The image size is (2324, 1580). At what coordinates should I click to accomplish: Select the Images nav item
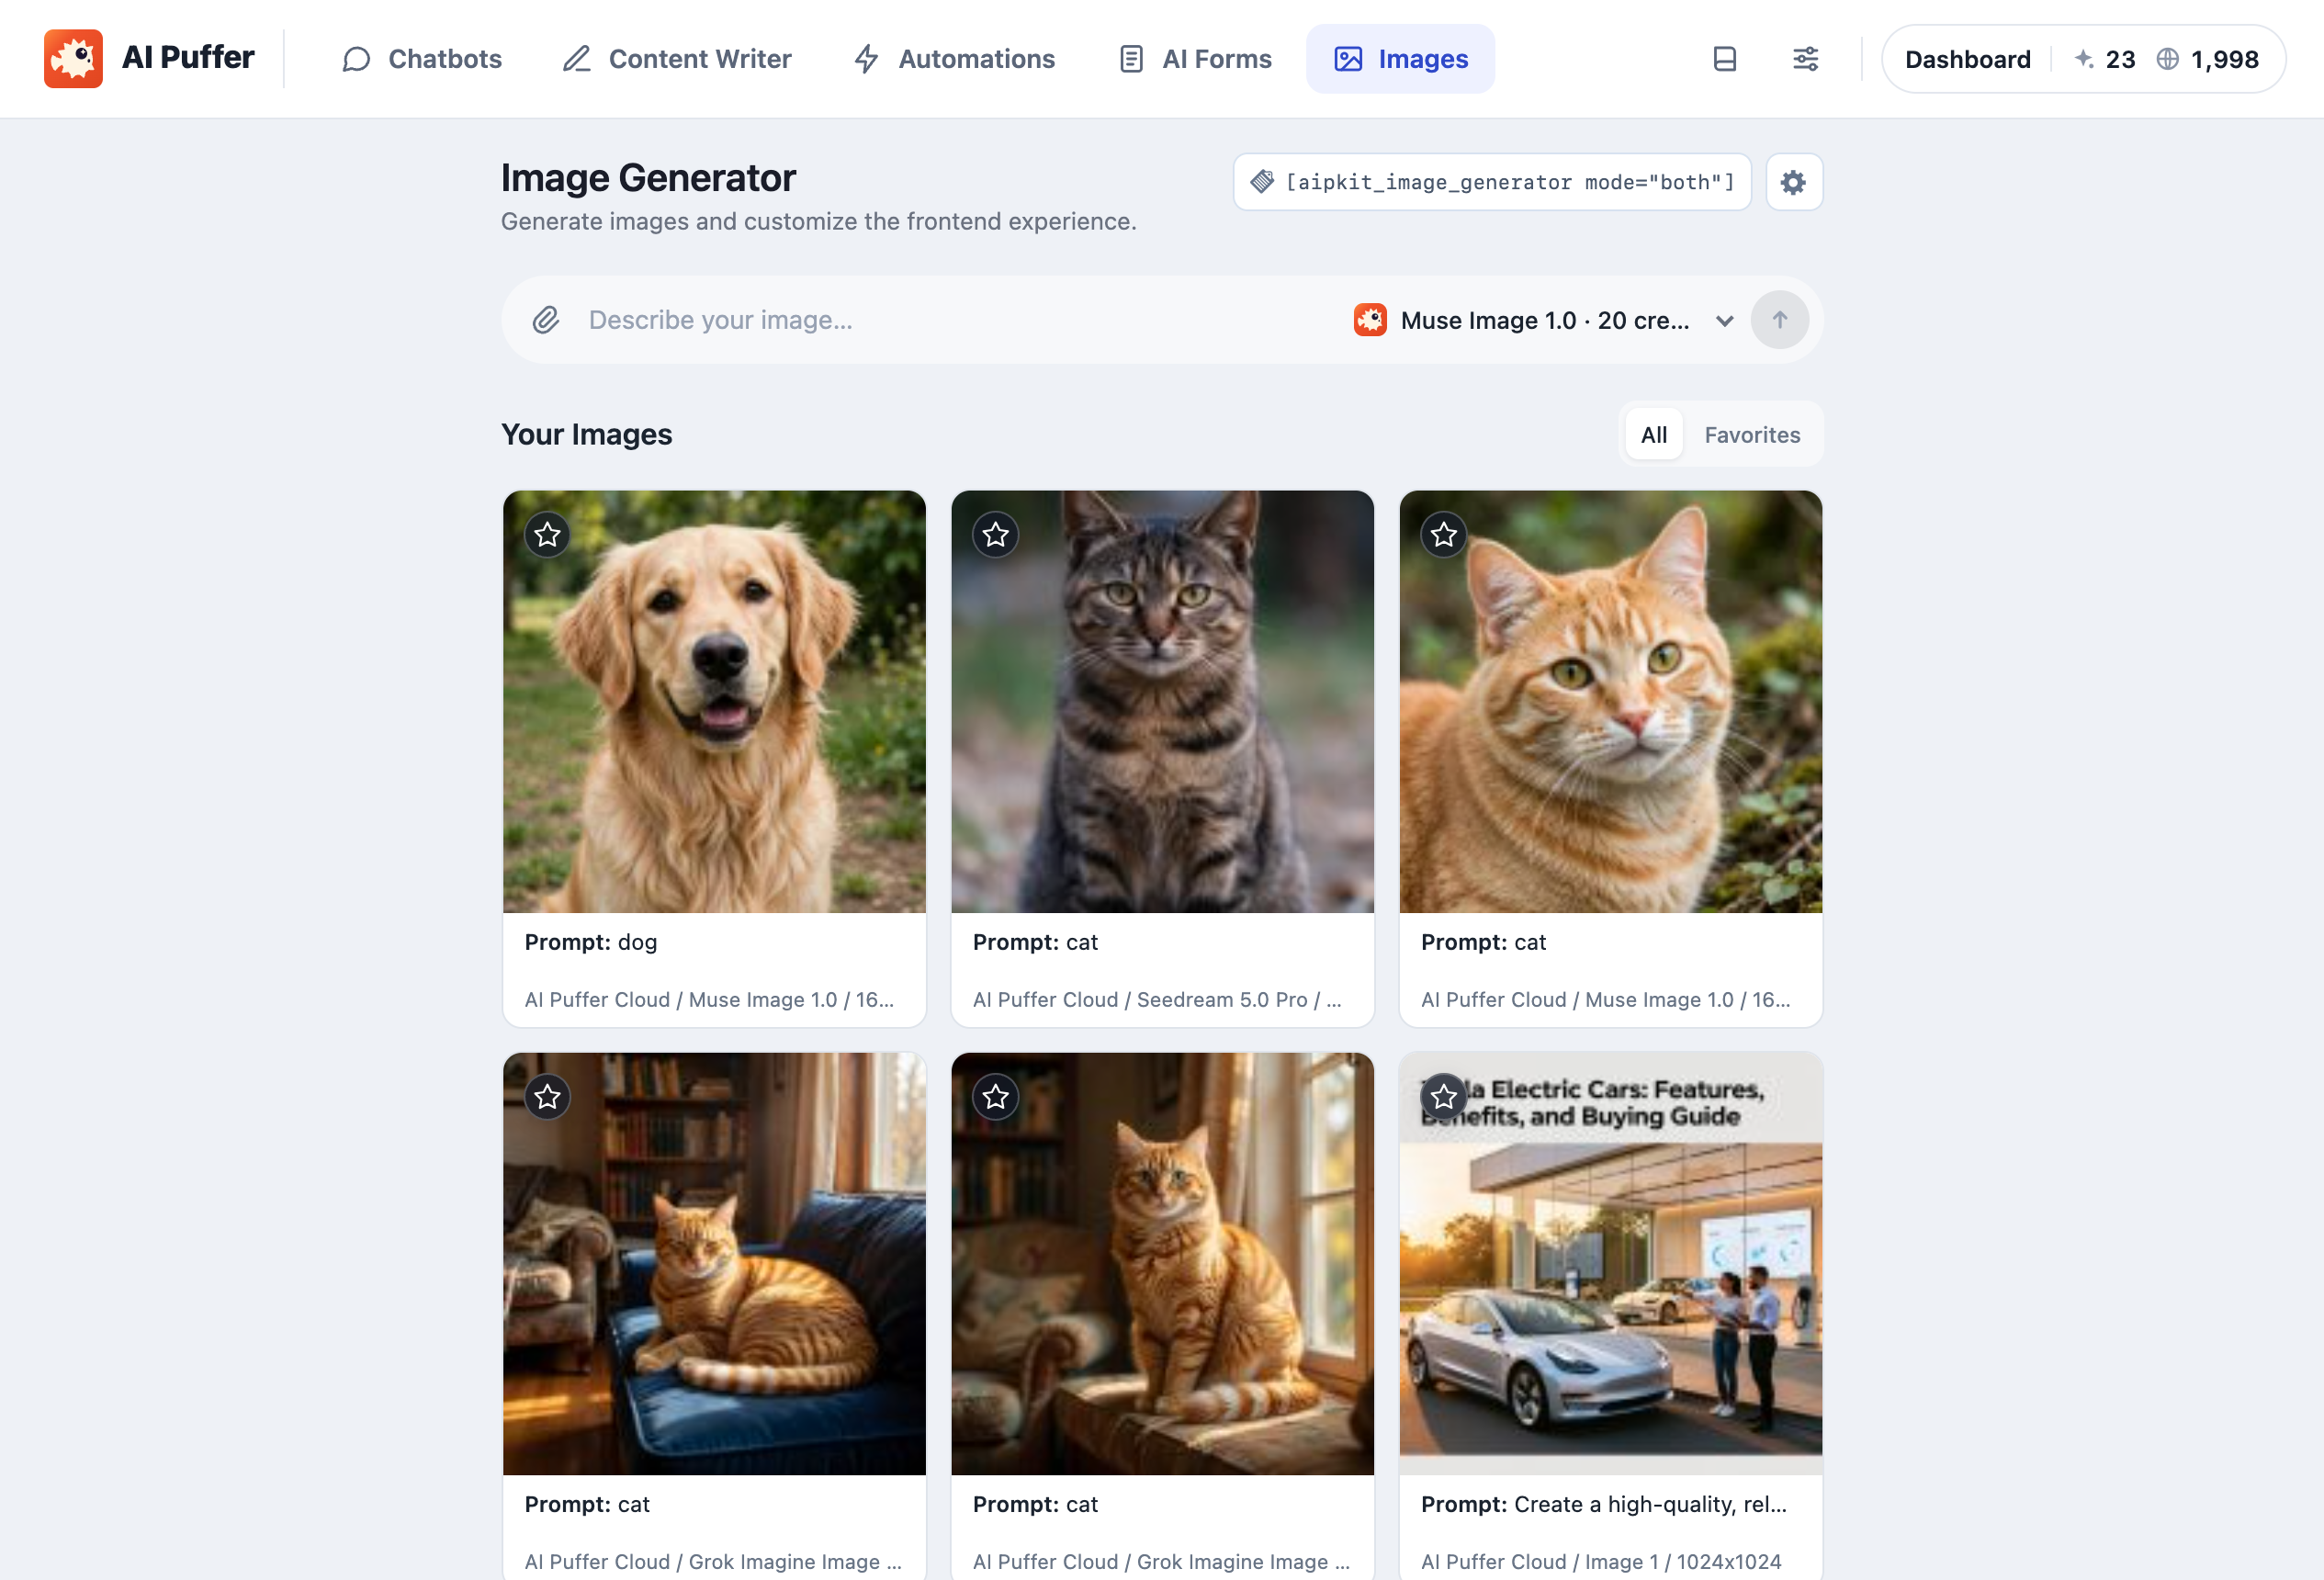[1400, 59]
